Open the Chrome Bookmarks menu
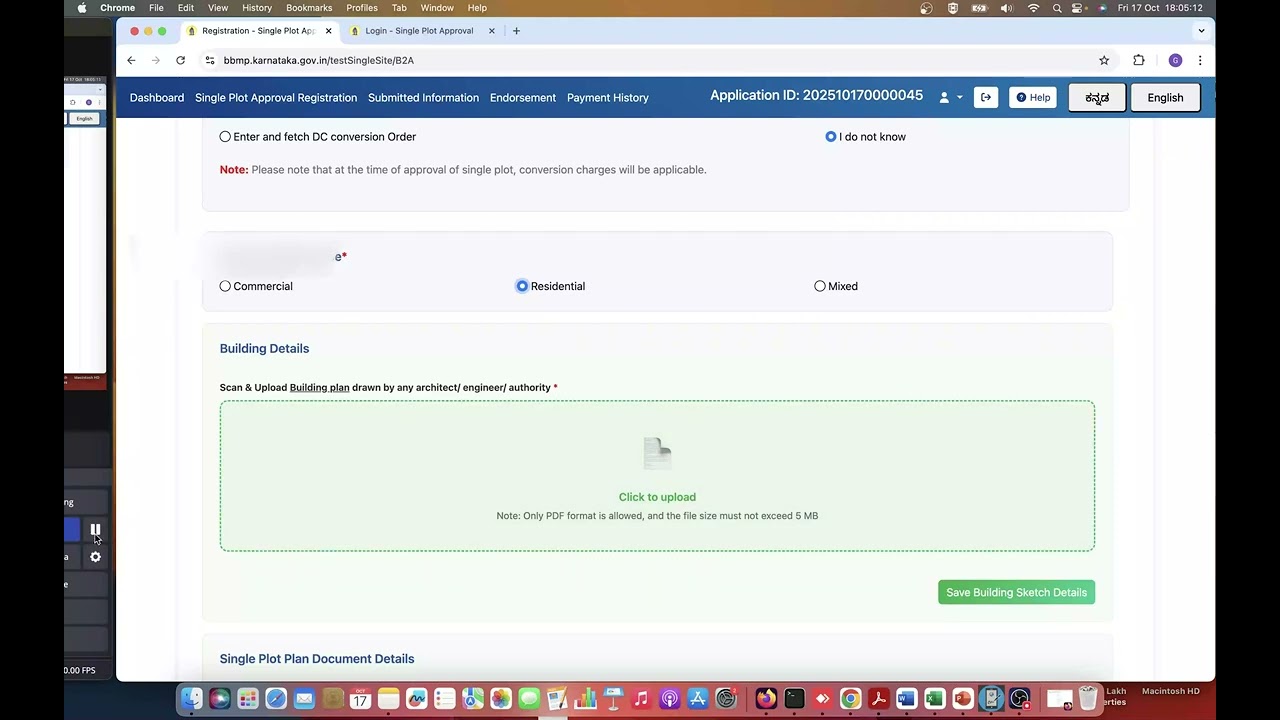The height and width of the screenshot is (720, 1280). (309, 8)
